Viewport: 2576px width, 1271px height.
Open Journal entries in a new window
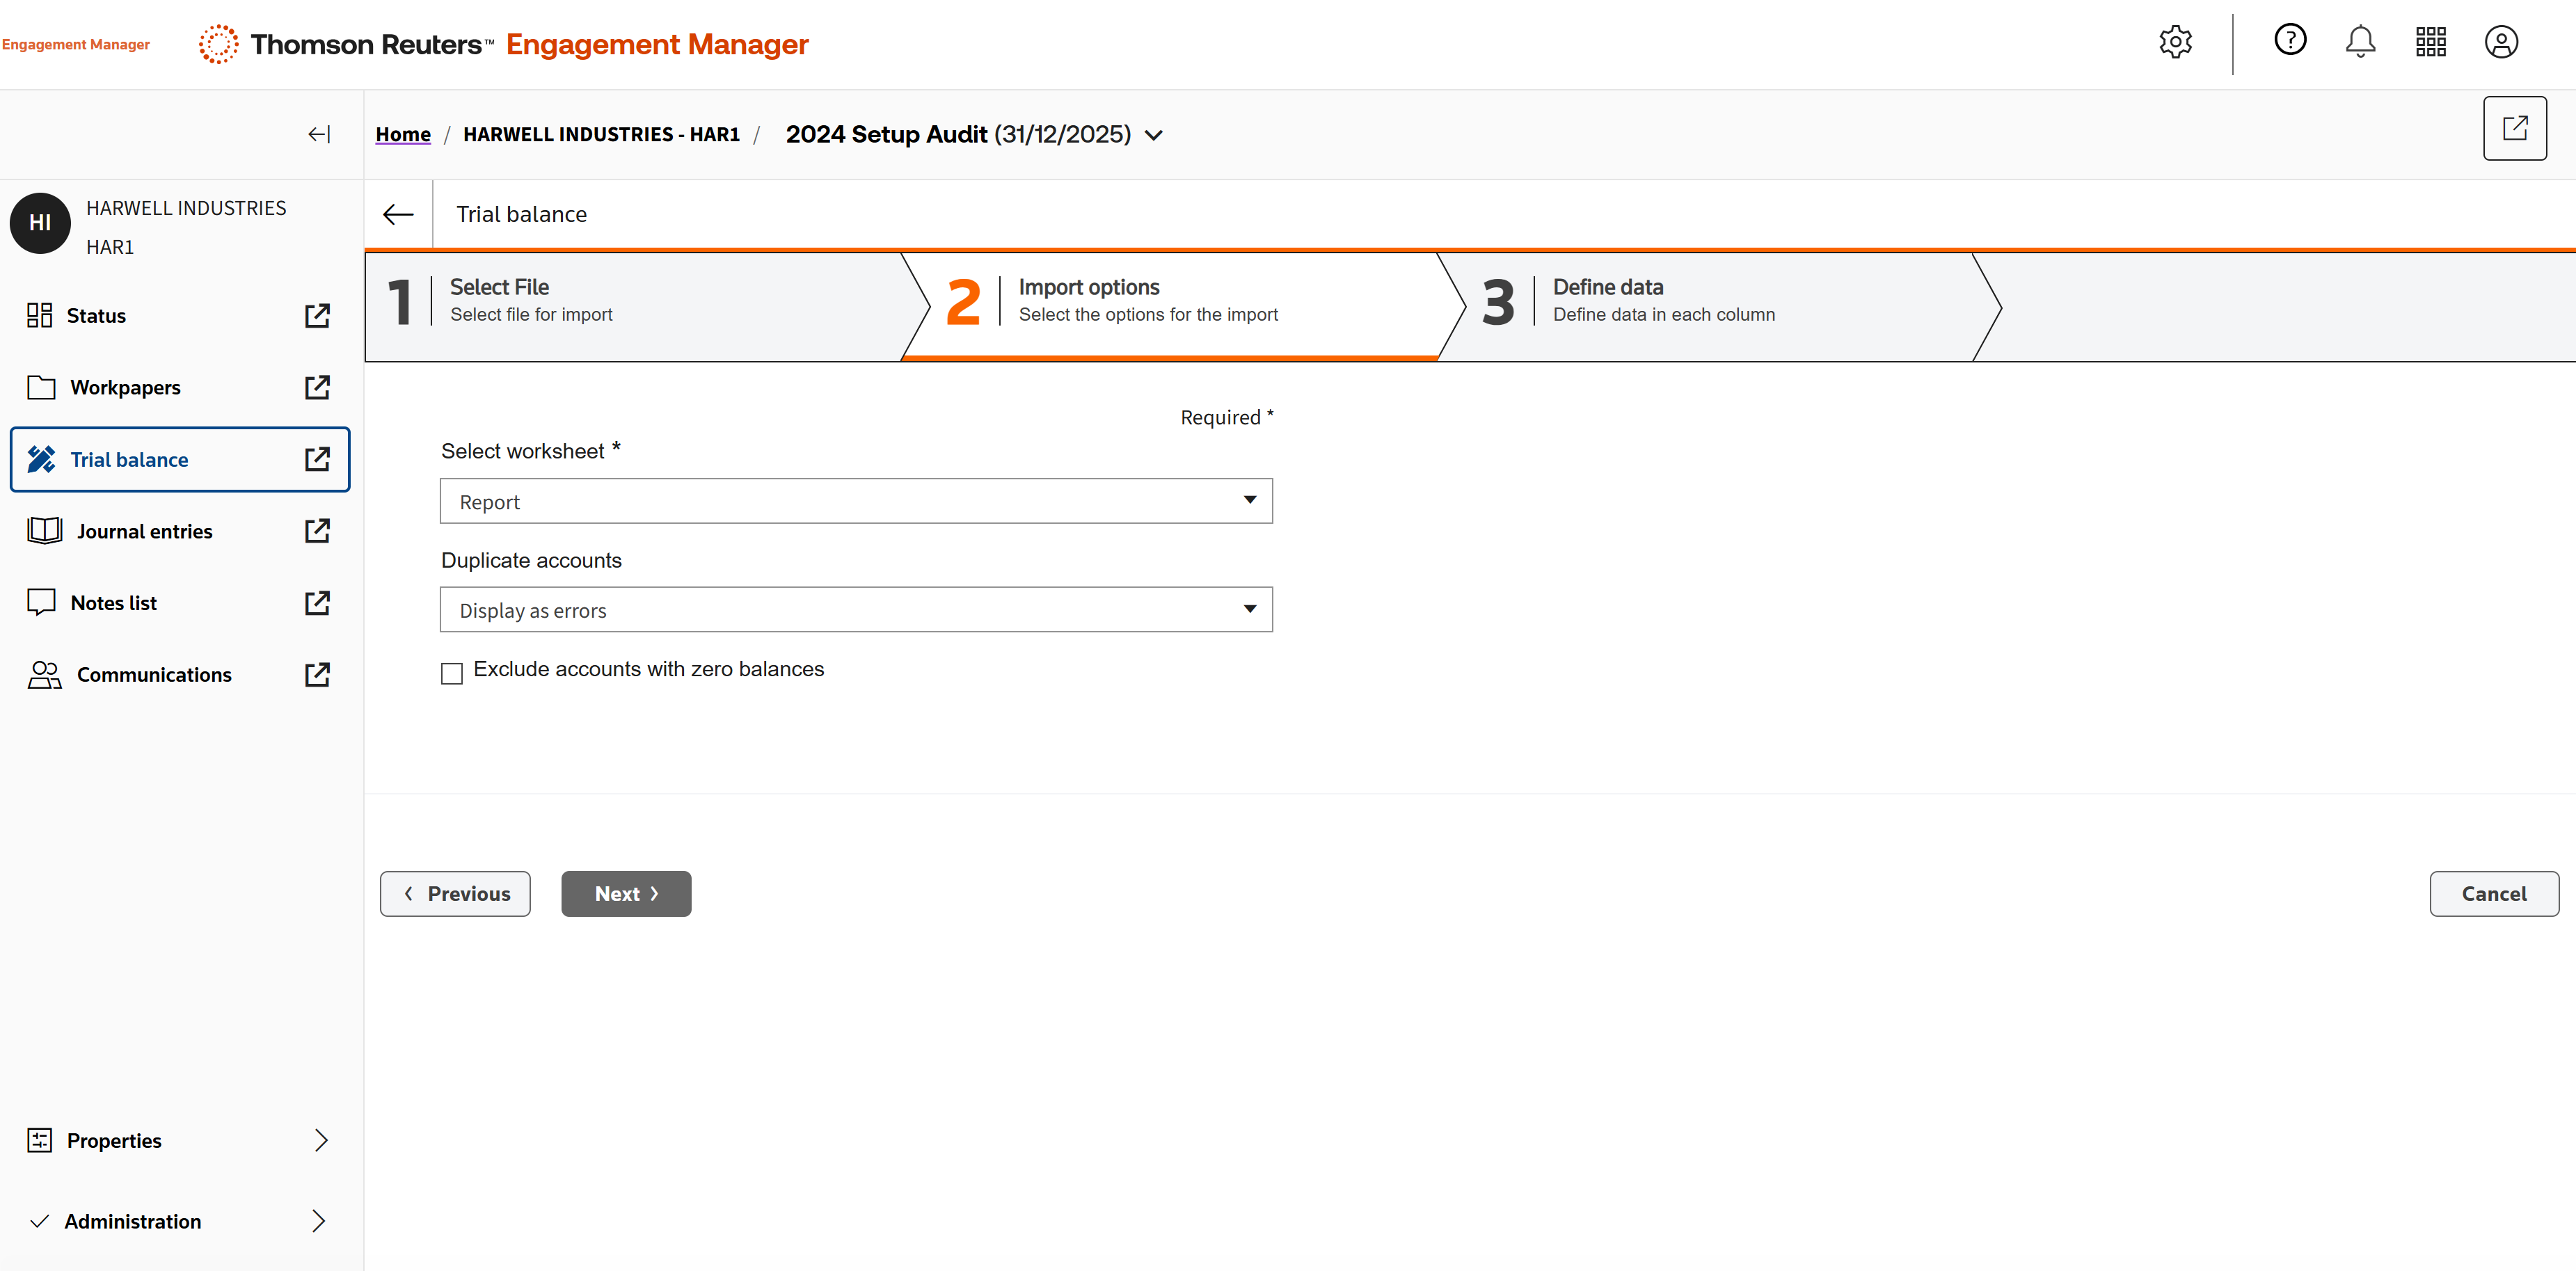coord(317,531)
